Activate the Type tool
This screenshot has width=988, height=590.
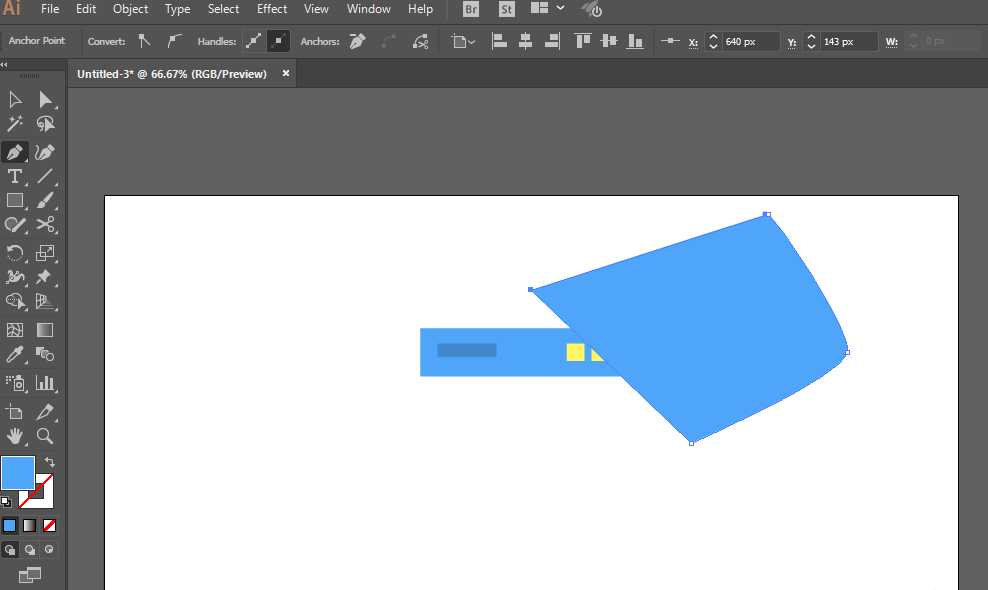click(15, 177)
